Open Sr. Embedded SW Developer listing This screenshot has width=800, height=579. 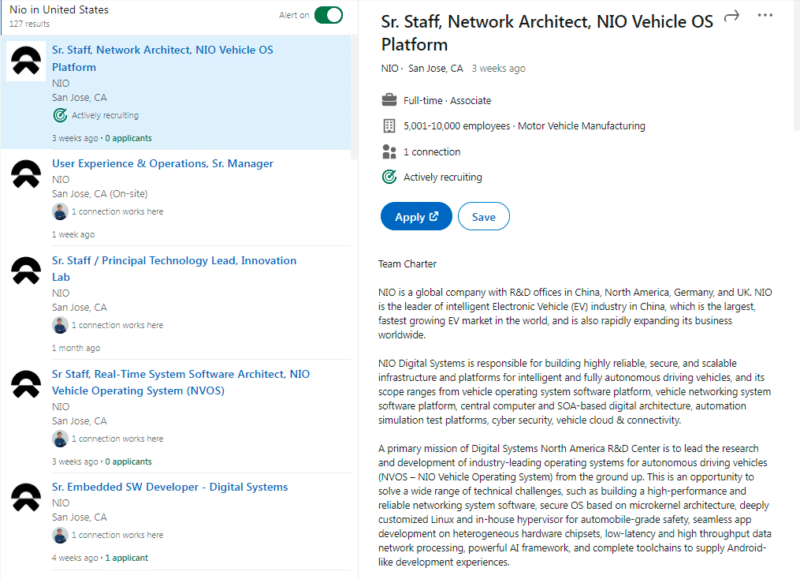tap(169, 487)
